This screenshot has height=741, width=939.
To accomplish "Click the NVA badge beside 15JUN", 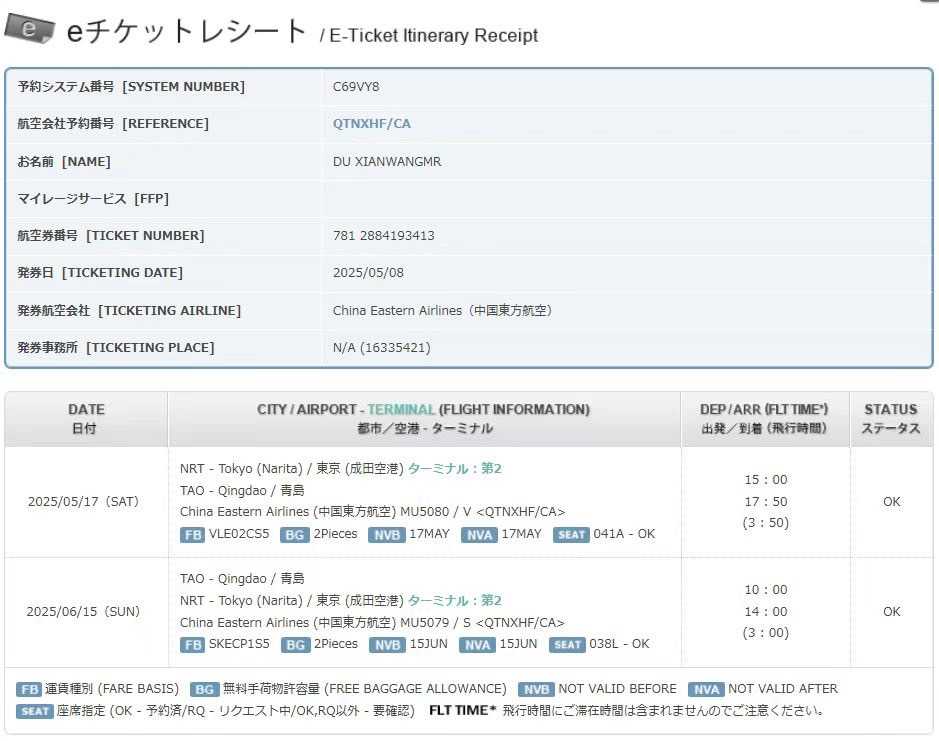I will 478,645.
